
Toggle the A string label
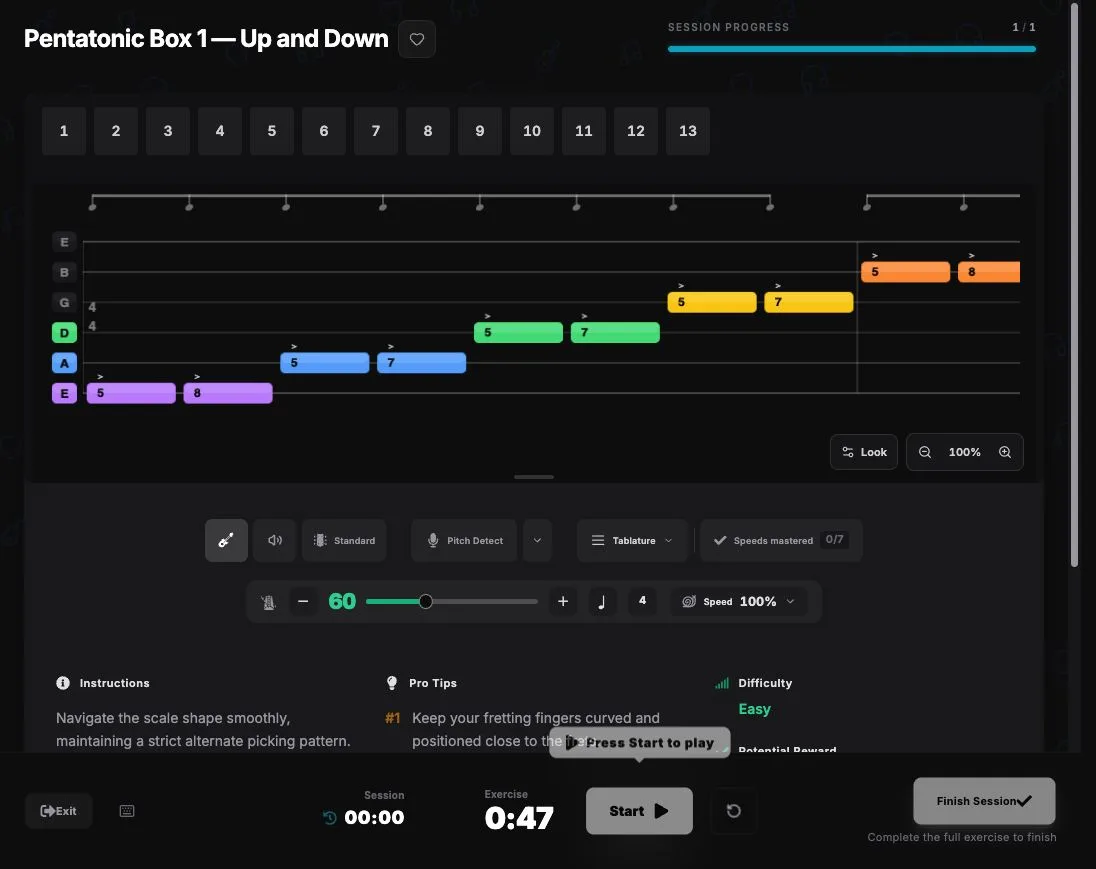tap(64, 363)
